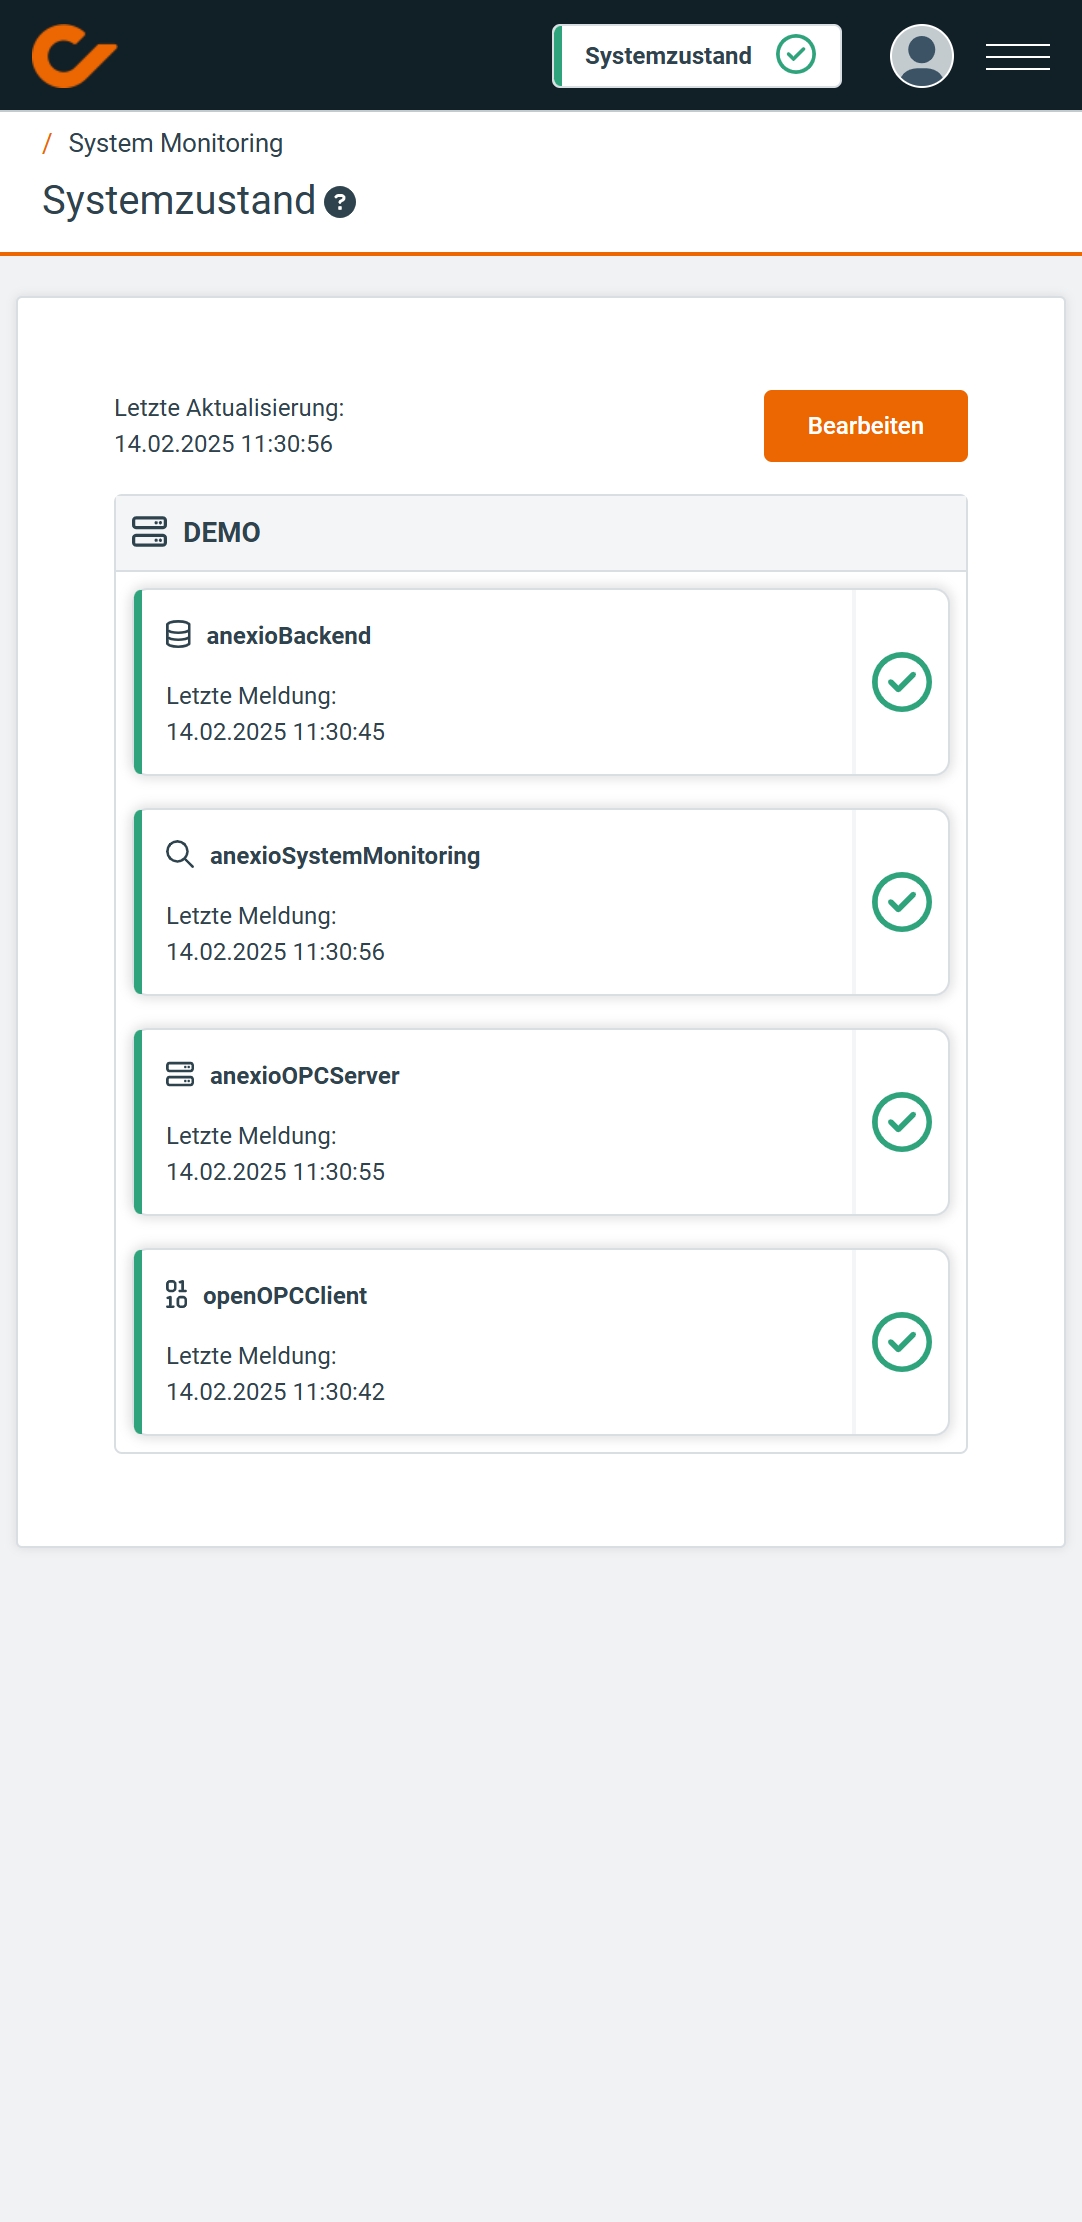
Task: Click the anexioOPCServer green status checkmark
Action: pyautogui.click(x=901, y=1122)
